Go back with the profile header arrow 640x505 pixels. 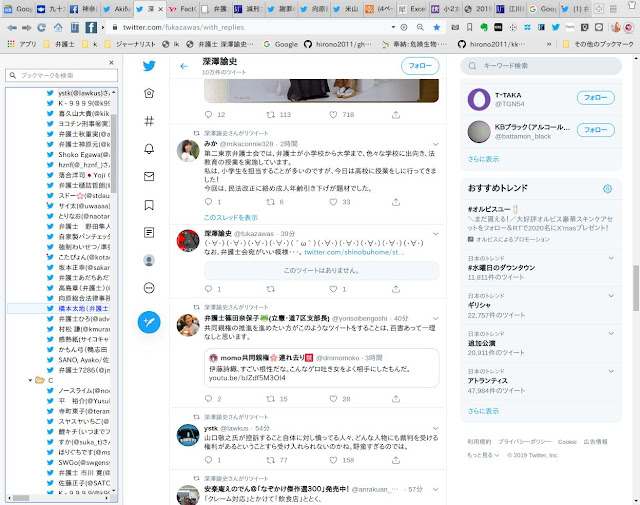[x=184, y=66]
